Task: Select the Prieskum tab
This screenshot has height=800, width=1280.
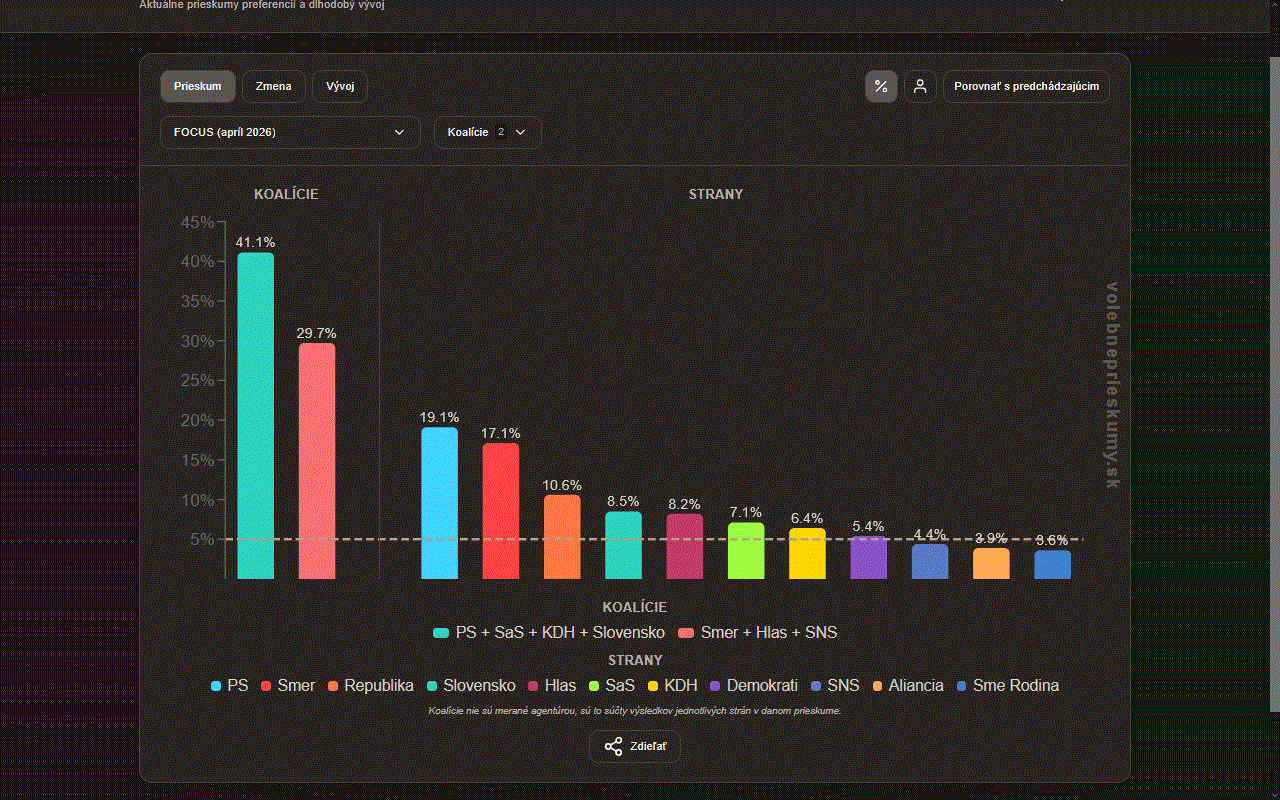Action: coord(198,86)
